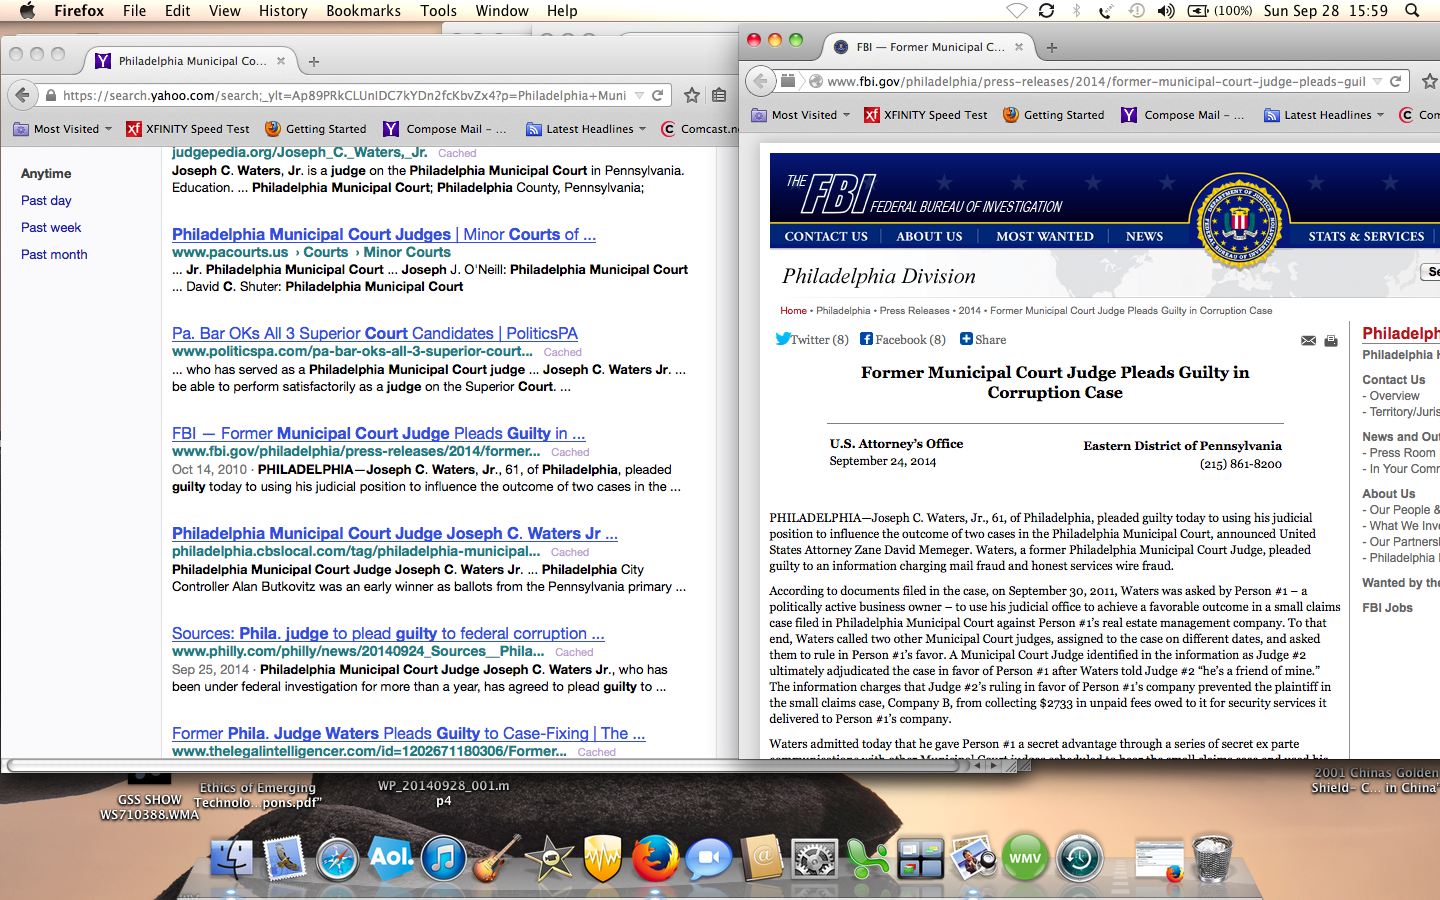Filter results by Past month
Viewport: 1440px width, 900px height.
[54, 254]
